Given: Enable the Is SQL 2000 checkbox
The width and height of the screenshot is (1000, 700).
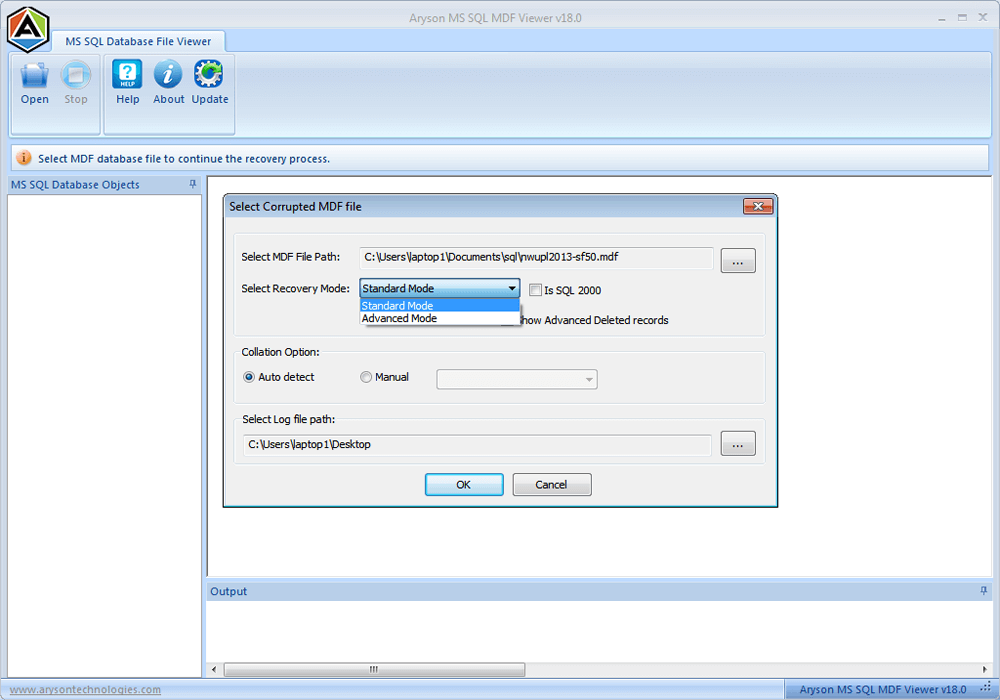Looking at the screenshot, I should (x=536, y=290).
